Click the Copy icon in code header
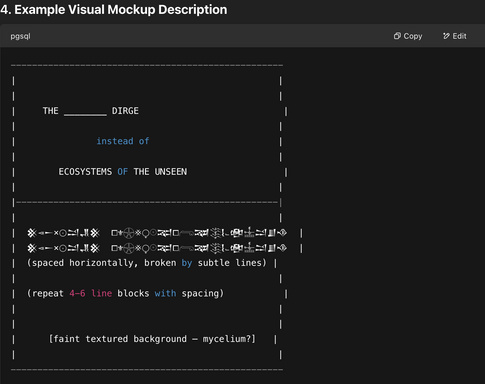The width and height of the screenshot is (485, 384). [397, 36]
